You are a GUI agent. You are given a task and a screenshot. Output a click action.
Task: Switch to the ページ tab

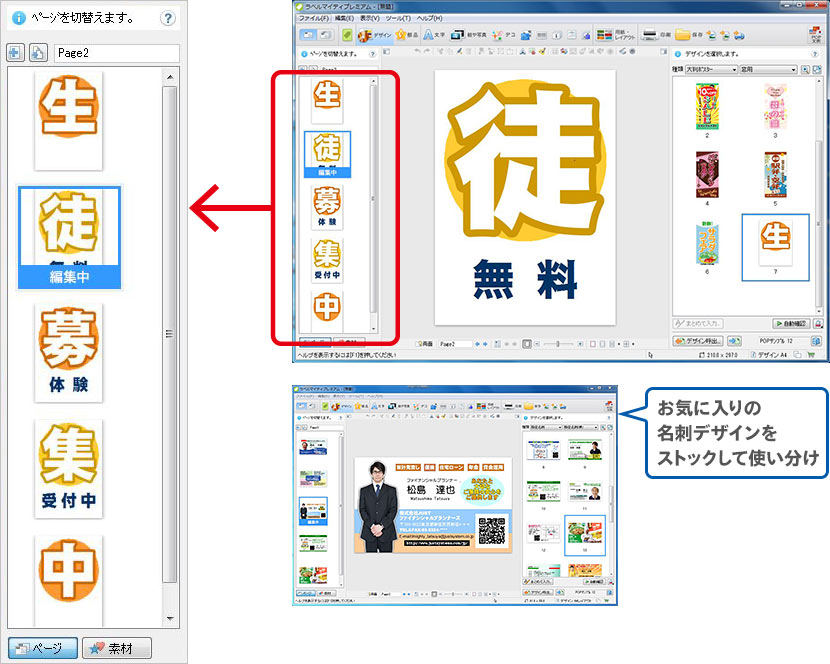[41, 648]
